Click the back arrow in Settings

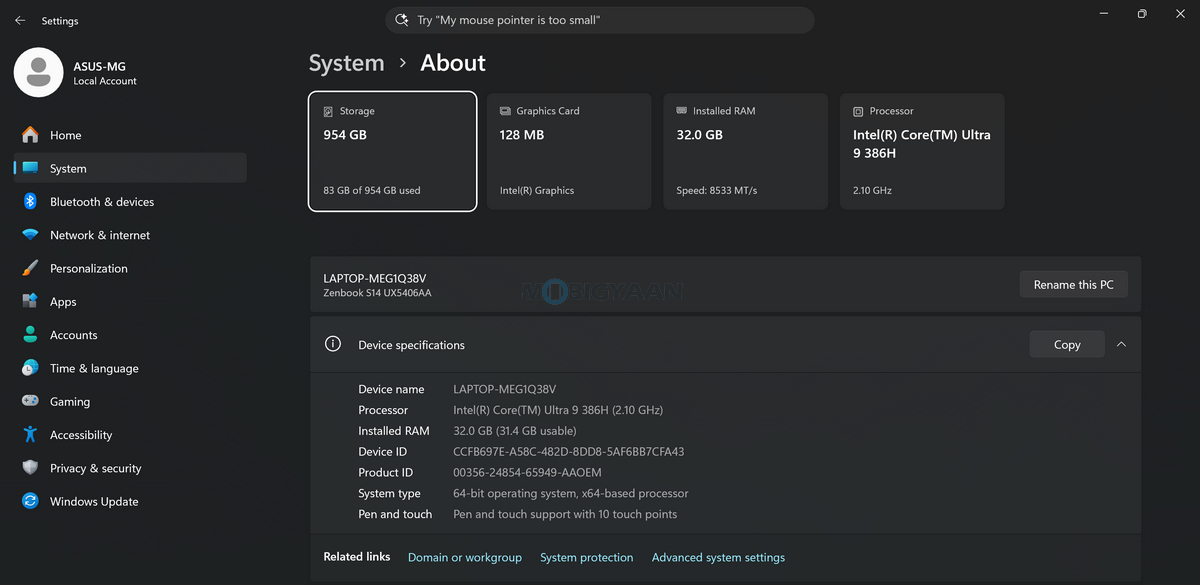pos(20,20)
